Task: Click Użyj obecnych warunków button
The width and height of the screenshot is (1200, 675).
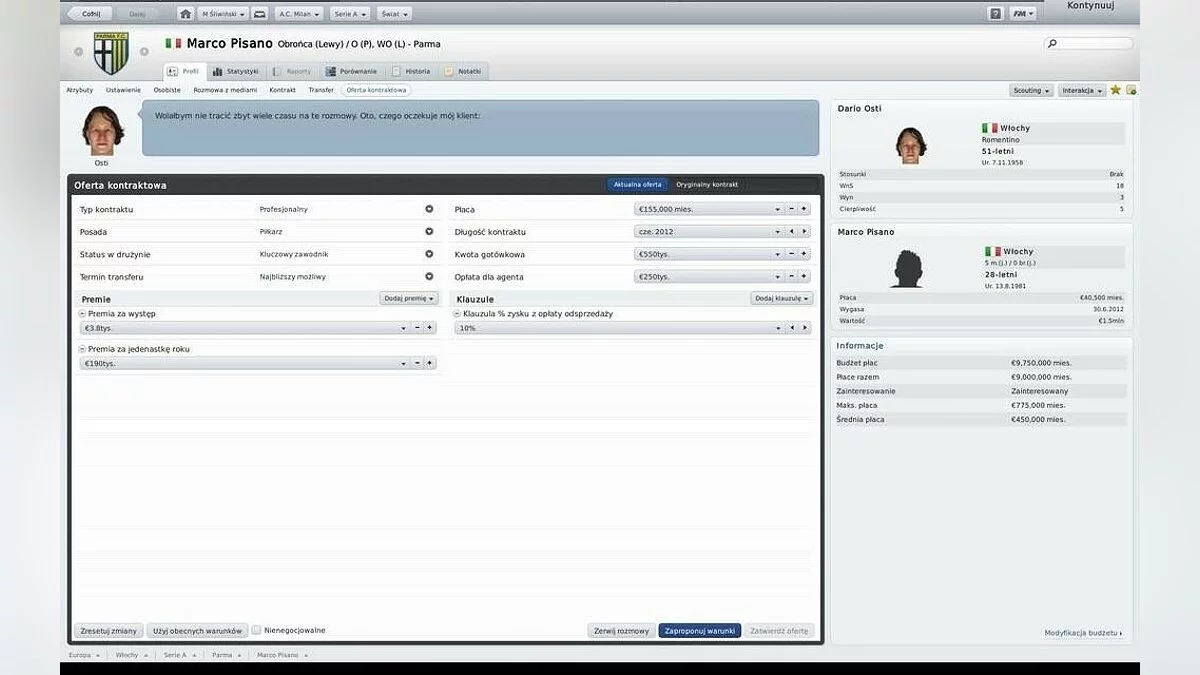Action: pos(197,631)
